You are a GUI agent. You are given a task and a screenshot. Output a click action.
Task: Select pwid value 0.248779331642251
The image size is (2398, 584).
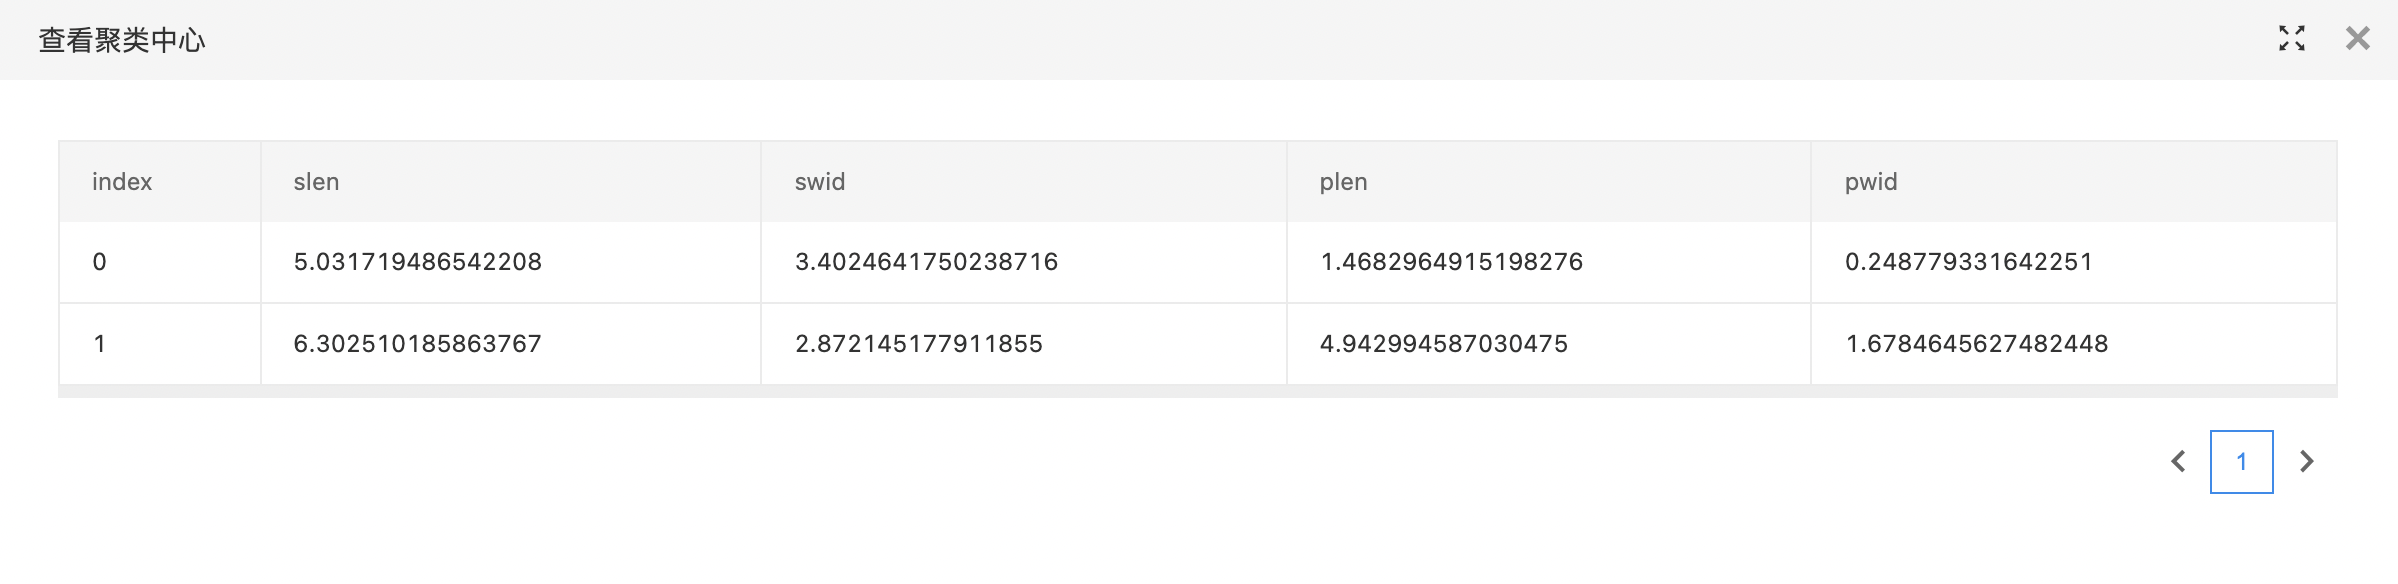pyautogui.click(x=1968, y=262)
